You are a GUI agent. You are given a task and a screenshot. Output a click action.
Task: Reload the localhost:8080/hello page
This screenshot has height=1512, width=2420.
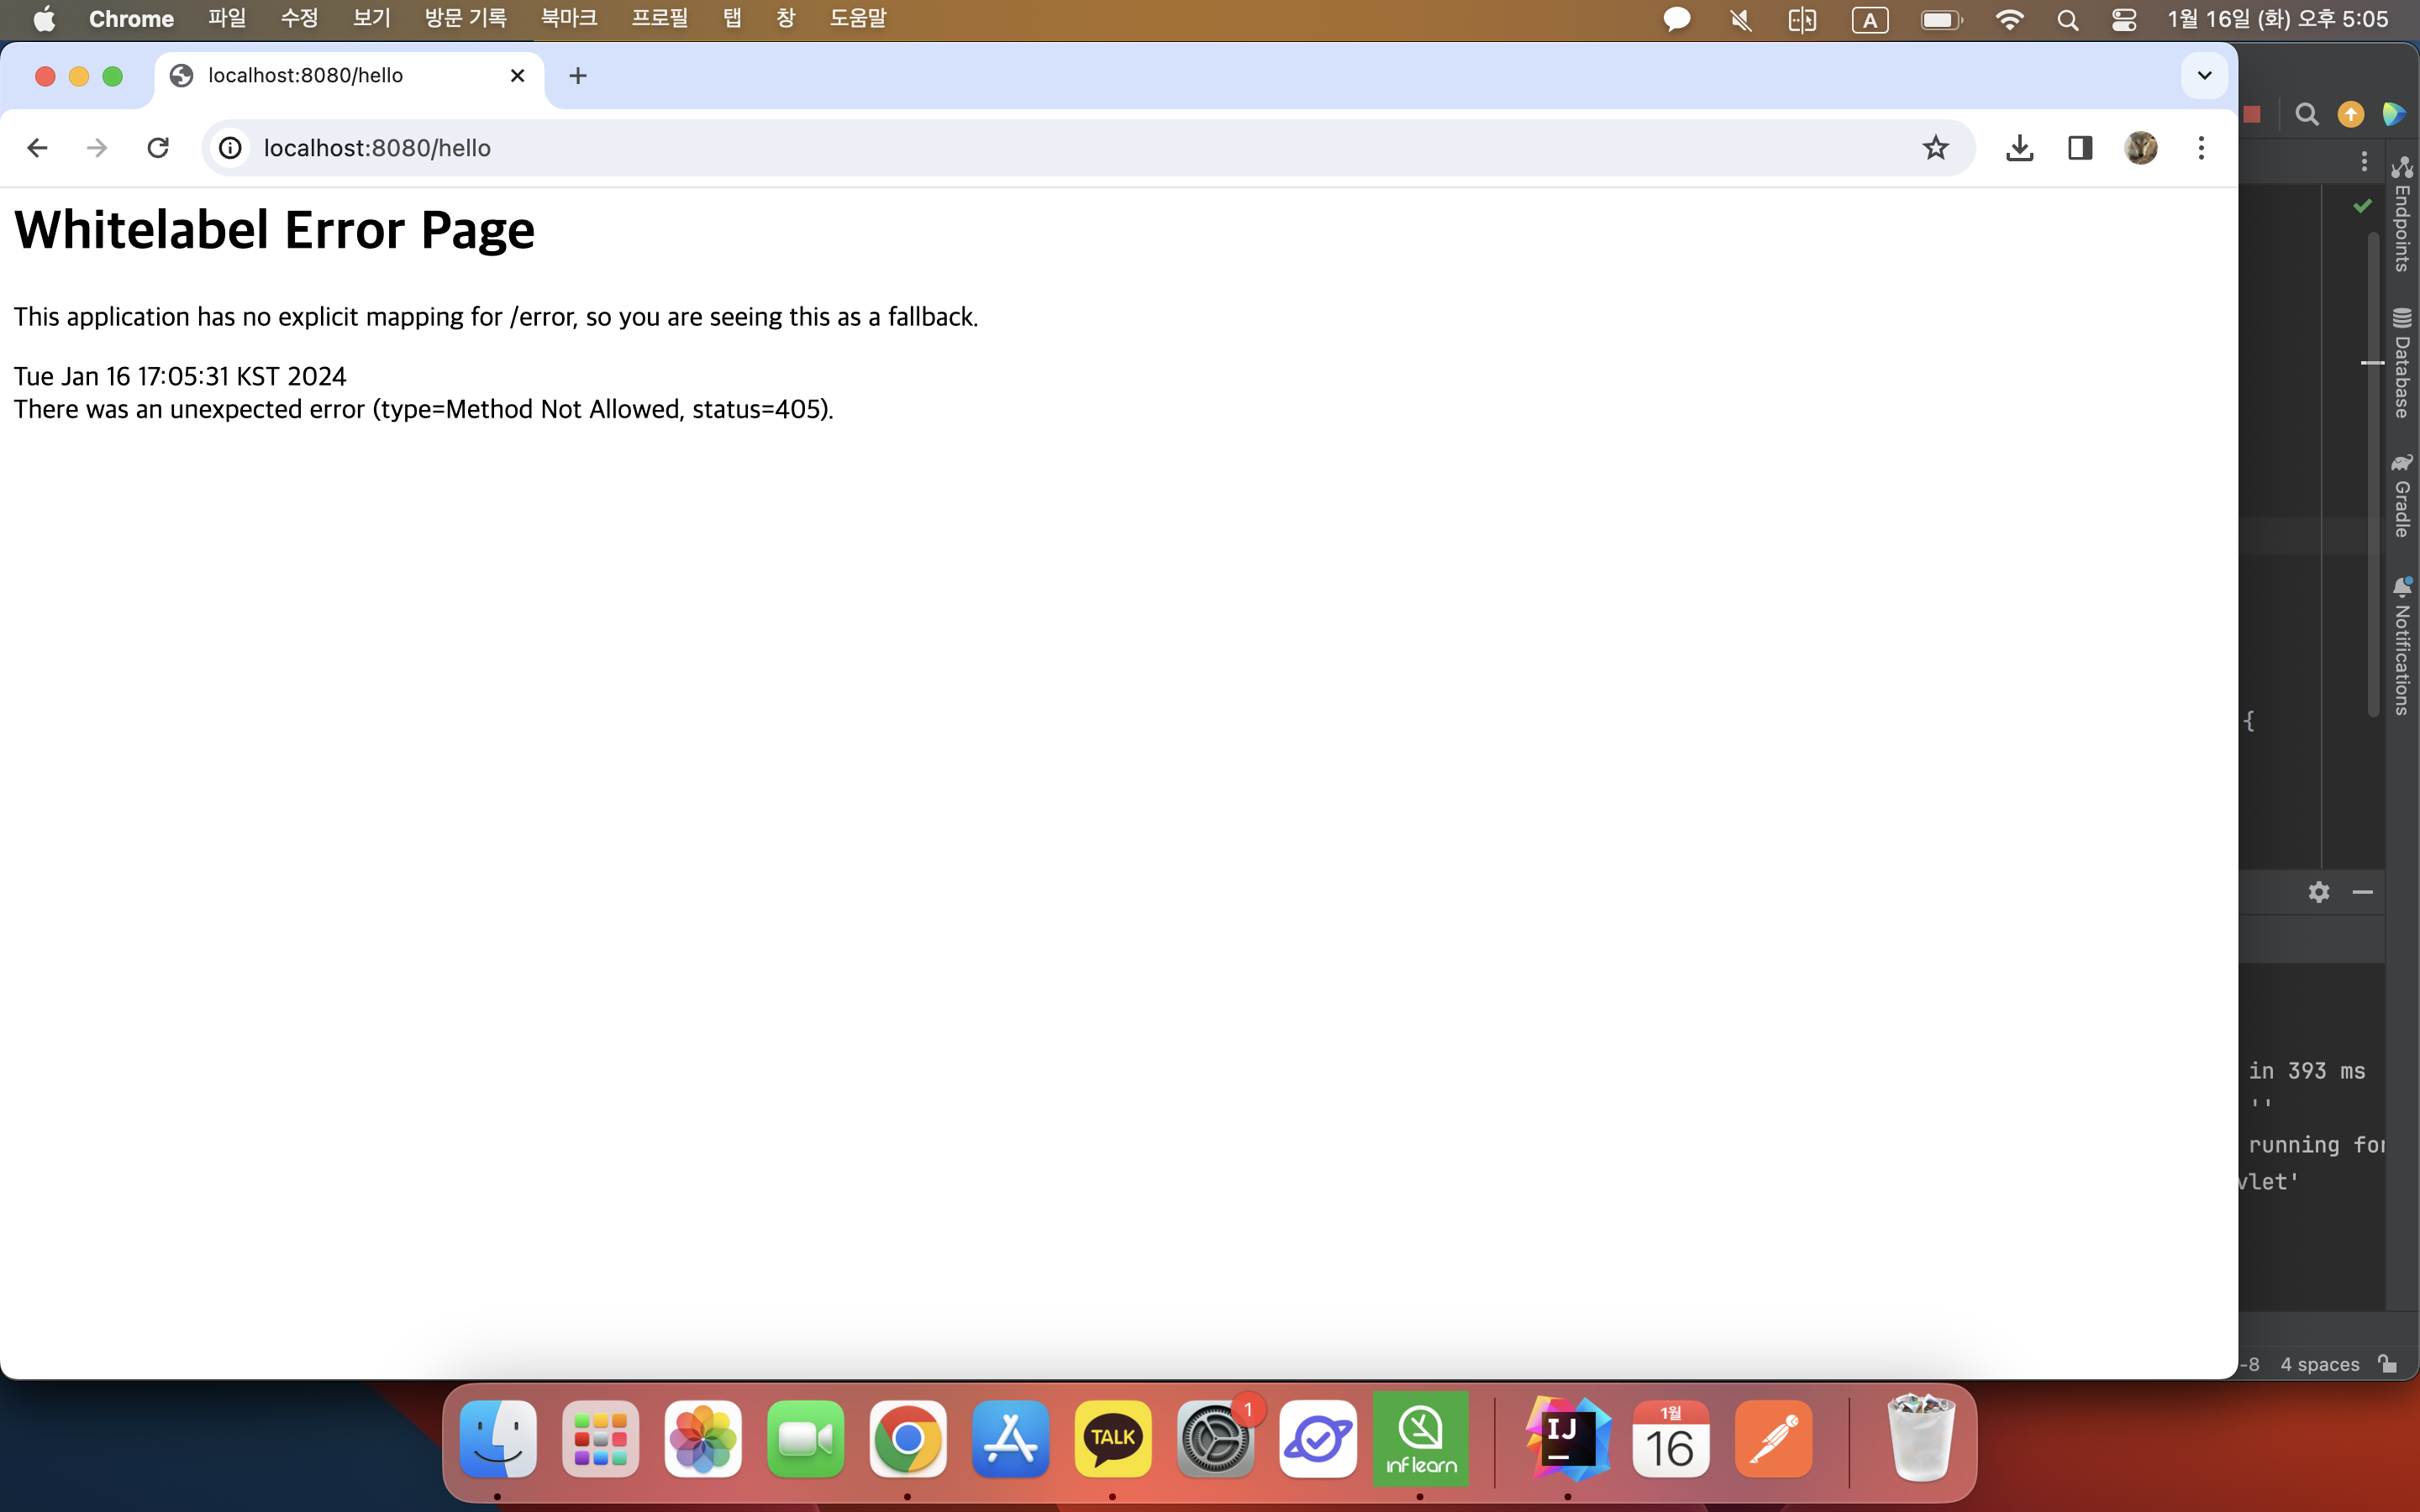point(158,148)
